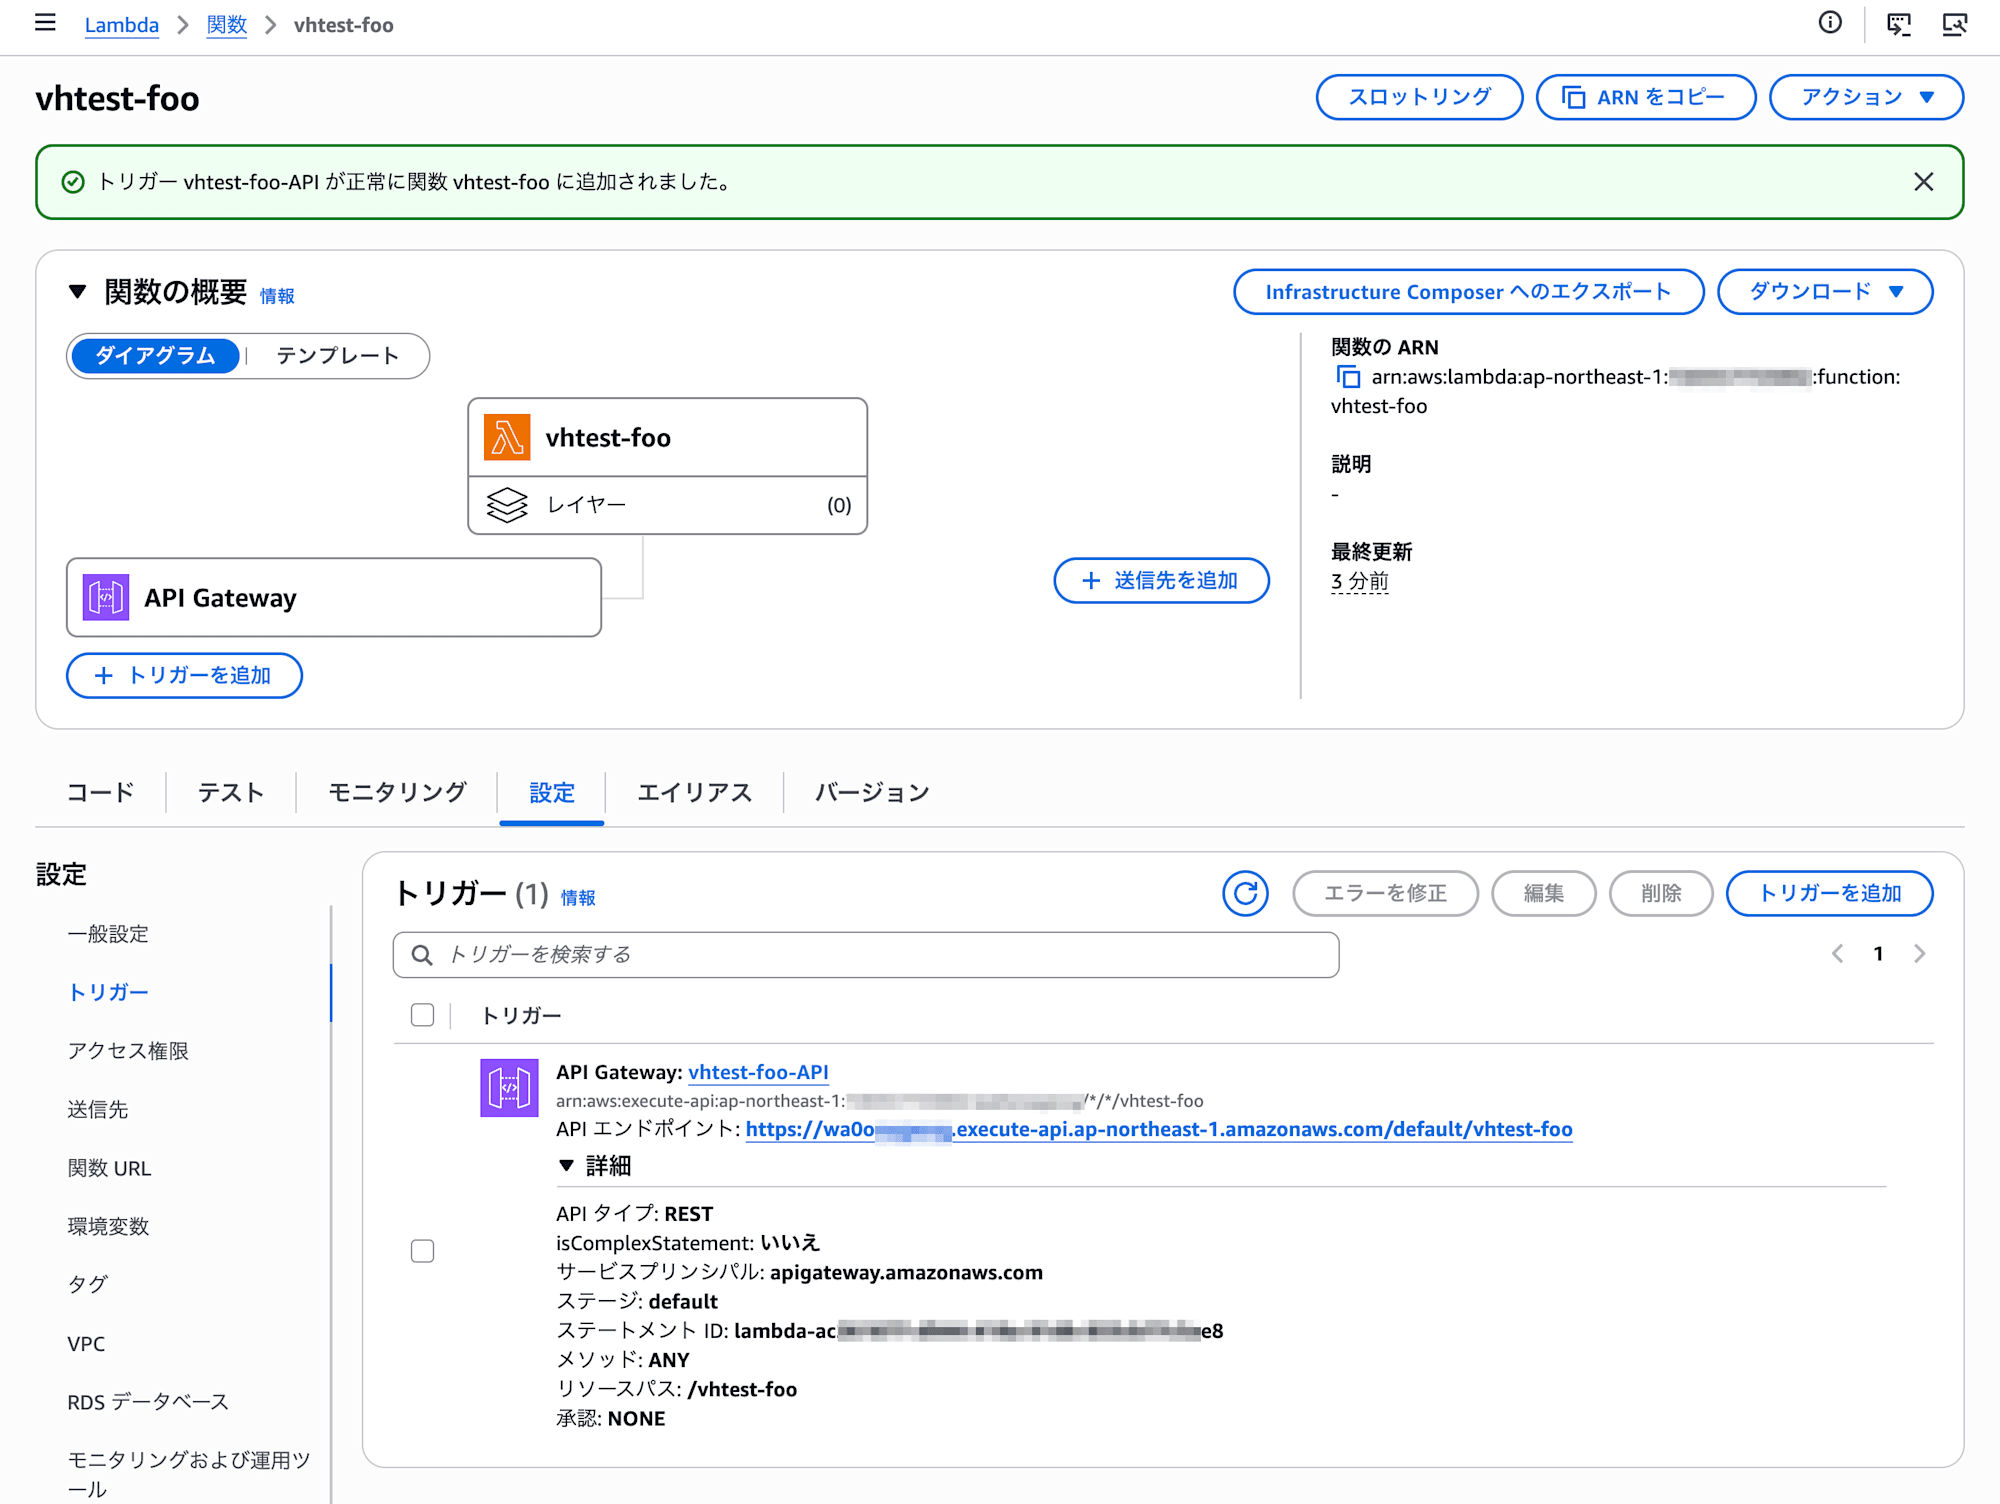Click the レイヤー row in the diagram
The image size is (2000, 1504).
click(668, 505)
